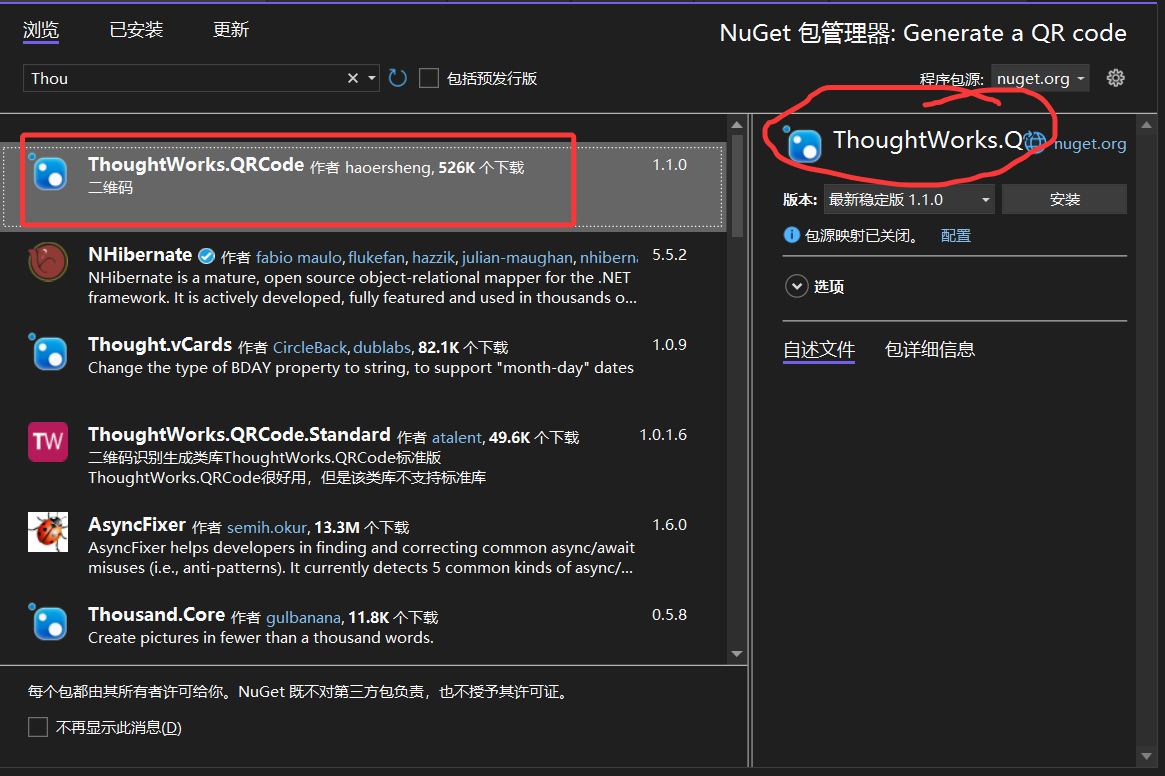Viewport: 1165px width, 776px height.
Task: Click version number 5.5.2 of NHibernate
Action: pyautogui.click(x=669, y=254)
